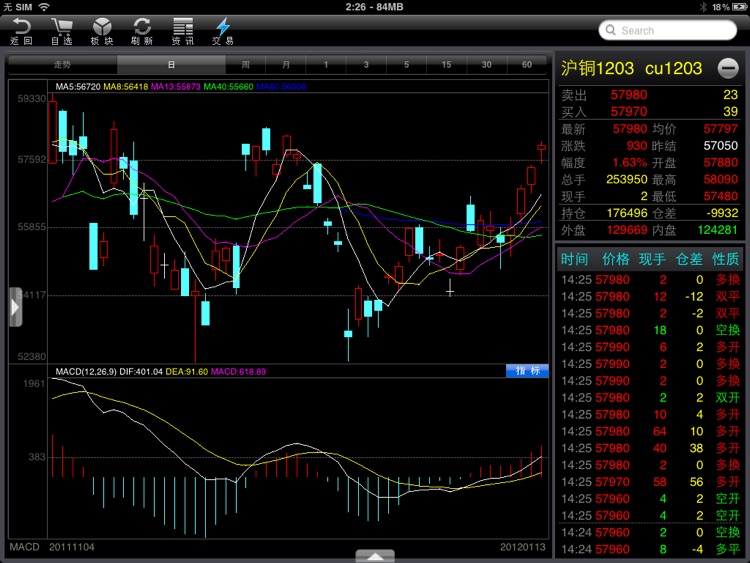The height and width of the screenshot is (563, 750).
Task: Click the 外盘 value 129669
Action: (x=627, y=230)
